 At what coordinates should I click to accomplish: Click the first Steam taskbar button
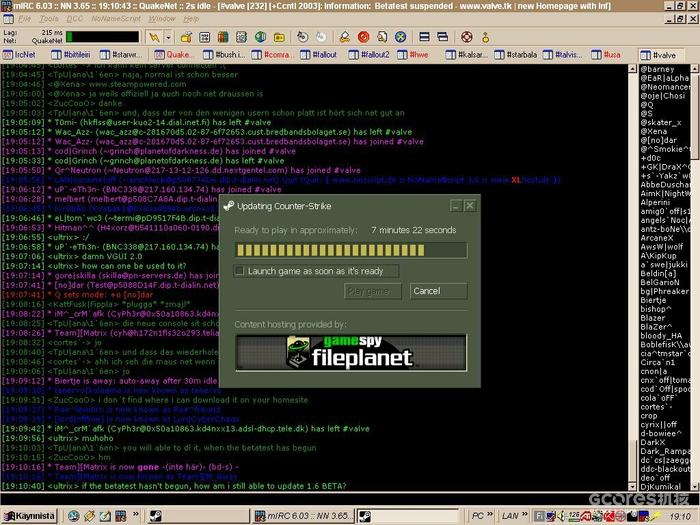coord(198,516)
